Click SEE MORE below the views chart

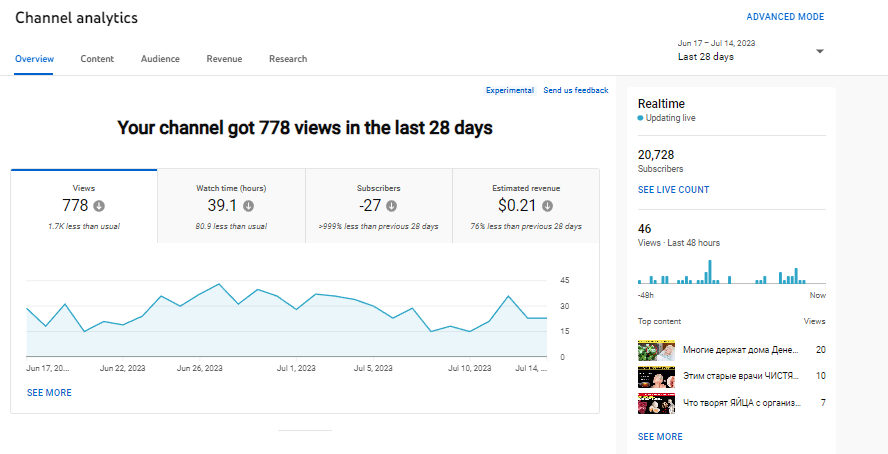tap(49, 393)
